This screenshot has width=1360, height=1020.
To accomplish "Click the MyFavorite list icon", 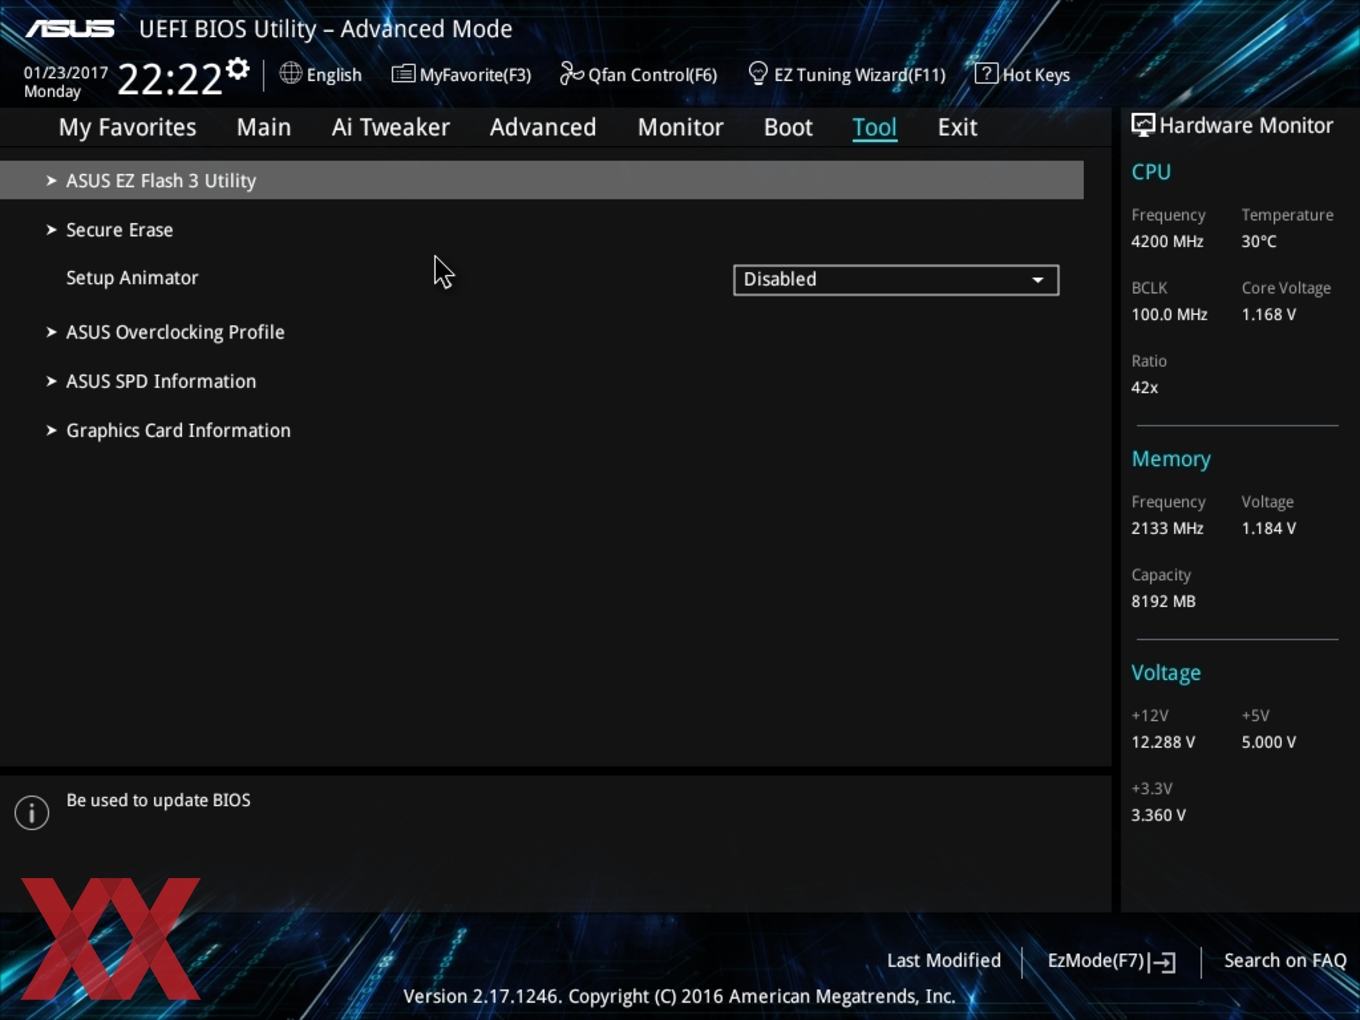I will 403,74.
